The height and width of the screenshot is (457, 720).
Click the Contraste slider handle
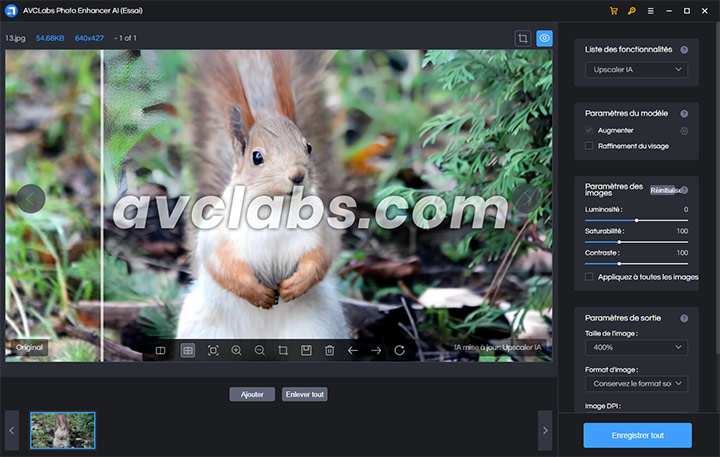[619, 264]
